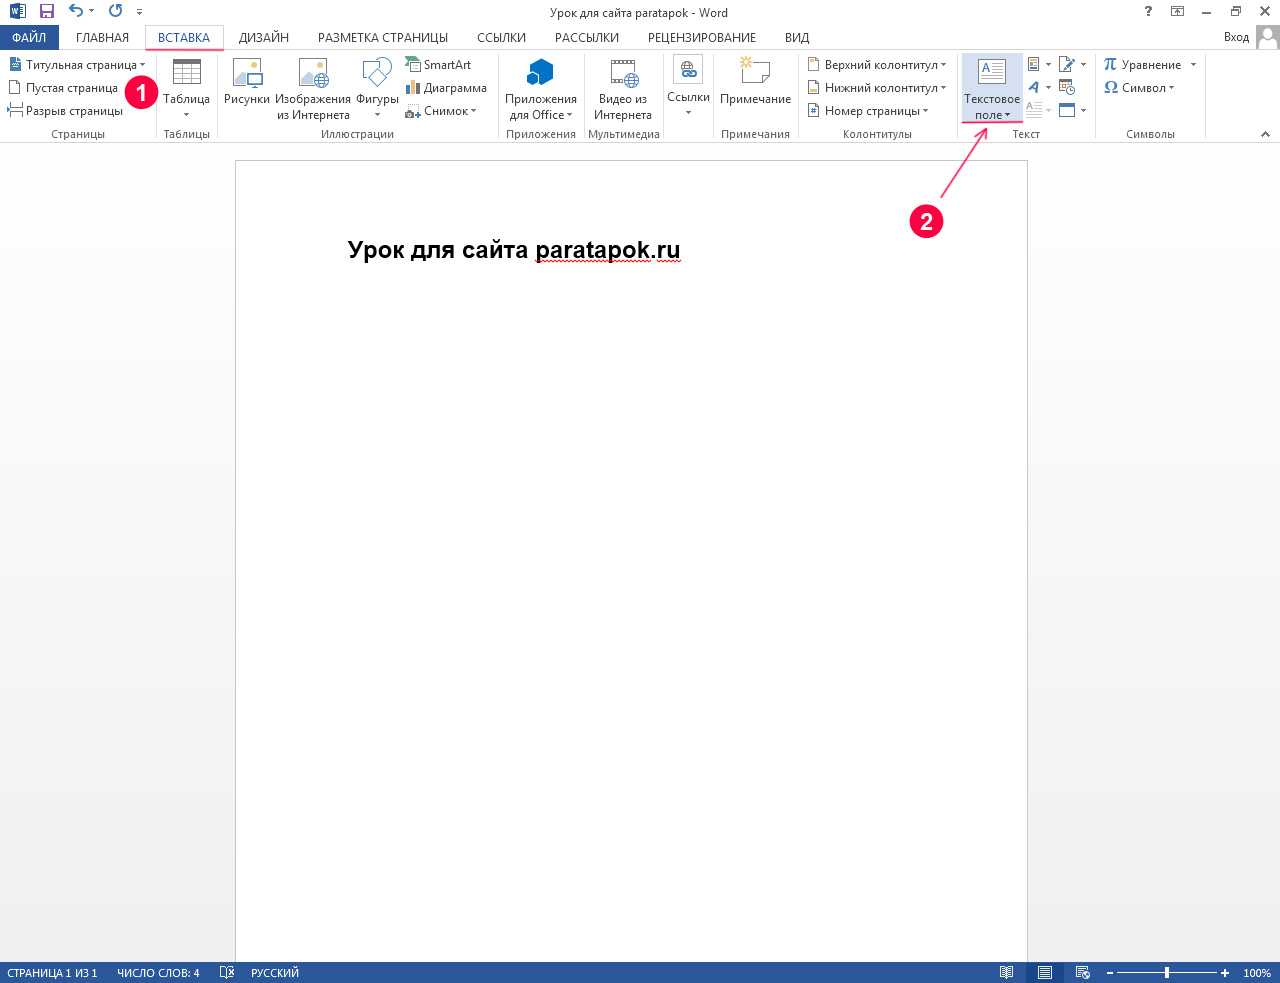Undo the last action
This screenshot has width=1280, height=983.
point(76,12)
